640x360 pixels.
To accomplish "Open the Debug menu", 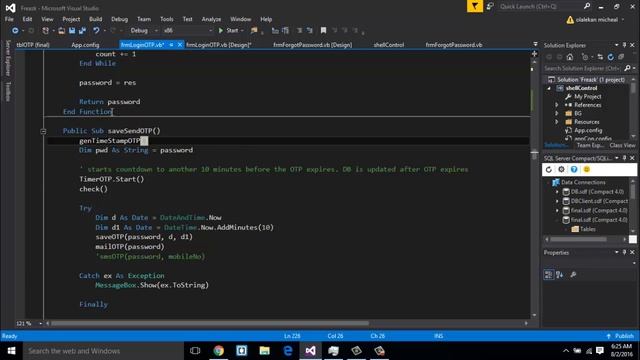I will click(119, 19).
